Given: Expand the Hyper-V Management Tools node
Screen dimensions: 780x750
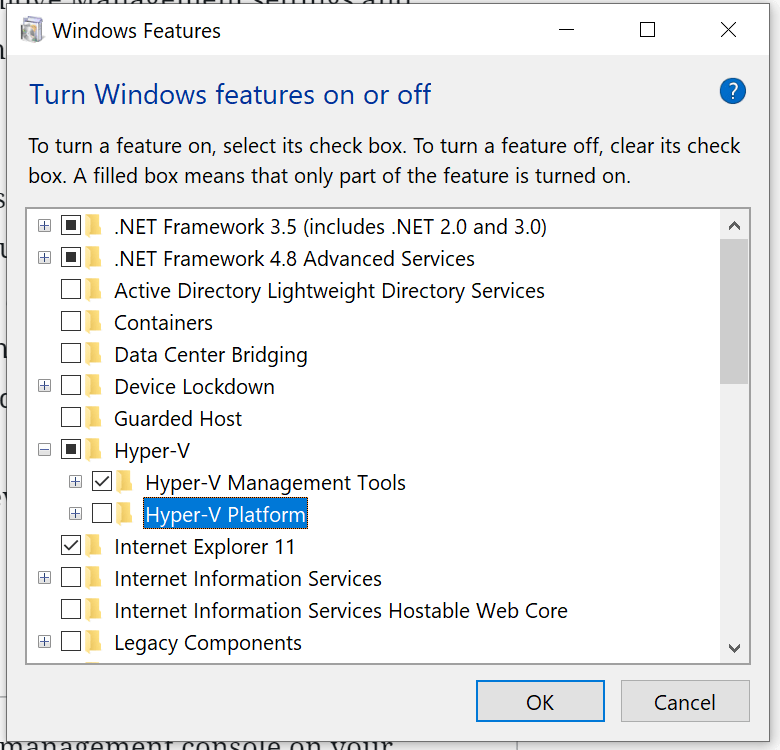Looking at the screenshot, I should coord(76,482).
